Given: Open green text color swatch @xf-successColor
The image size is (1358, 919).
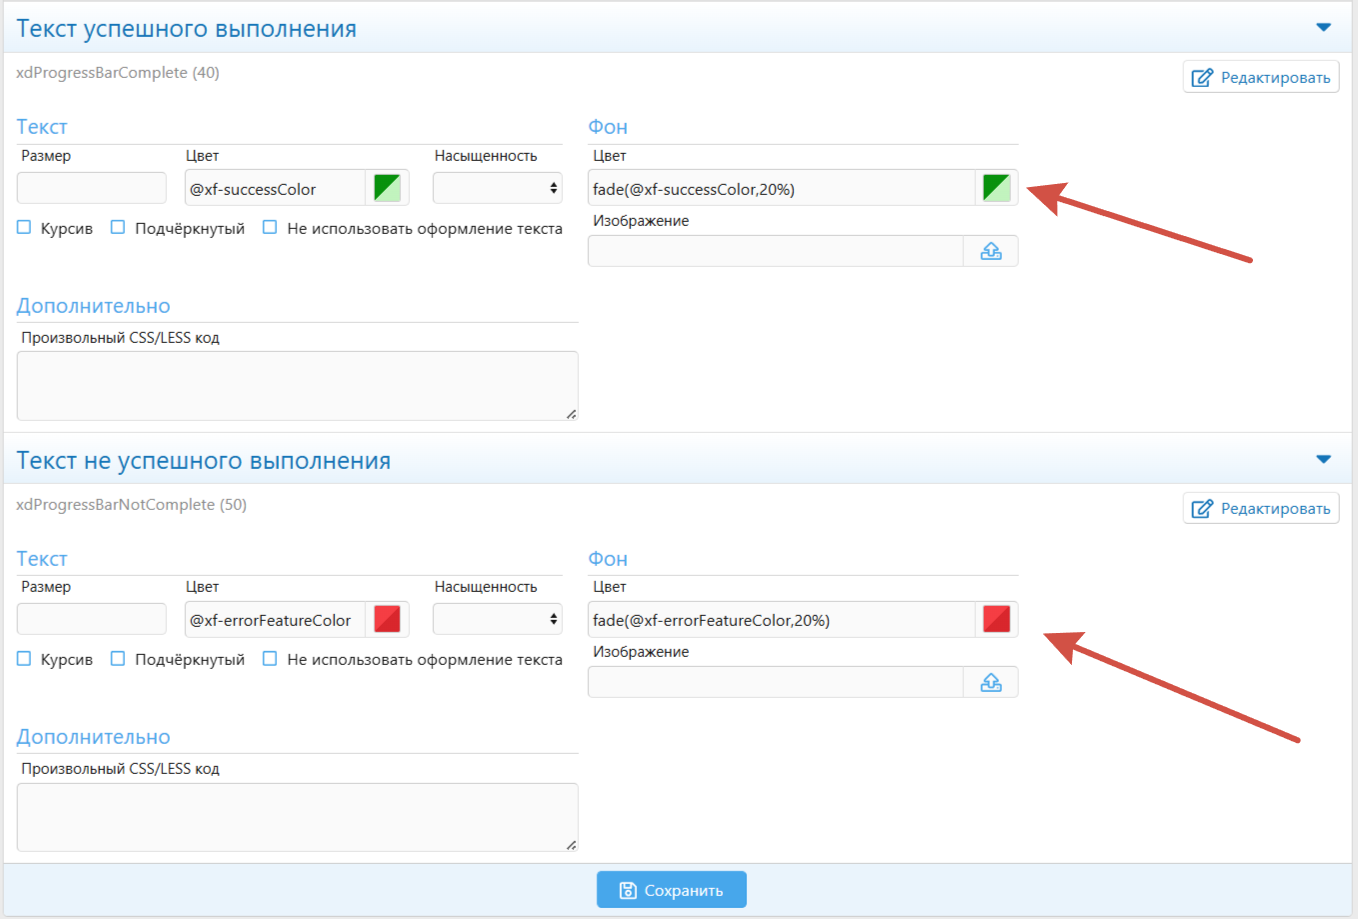Looking at the screenshot, I should (x=387, y=188).
